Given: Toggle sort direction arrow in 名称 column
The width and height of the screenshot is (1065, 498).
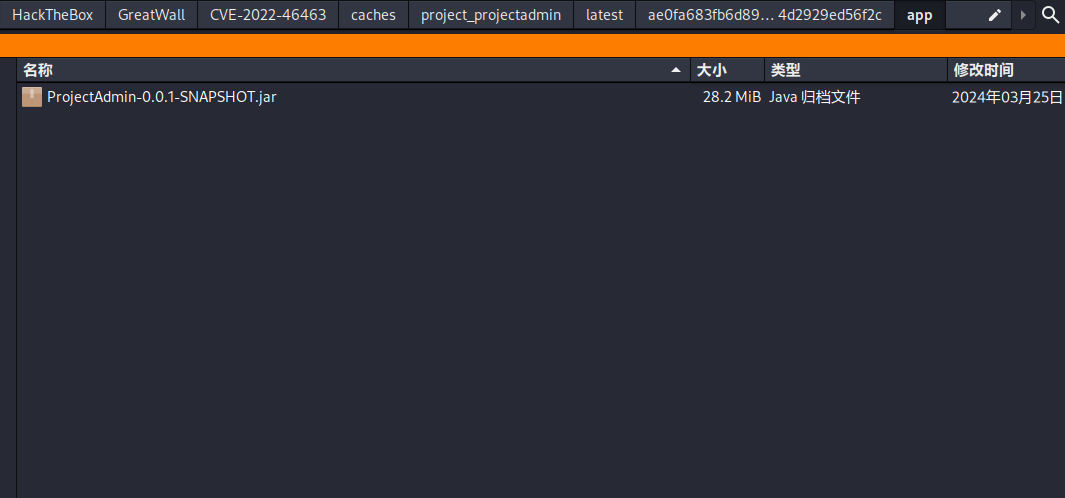Looking at the screenshot, I should pos(677,70).
